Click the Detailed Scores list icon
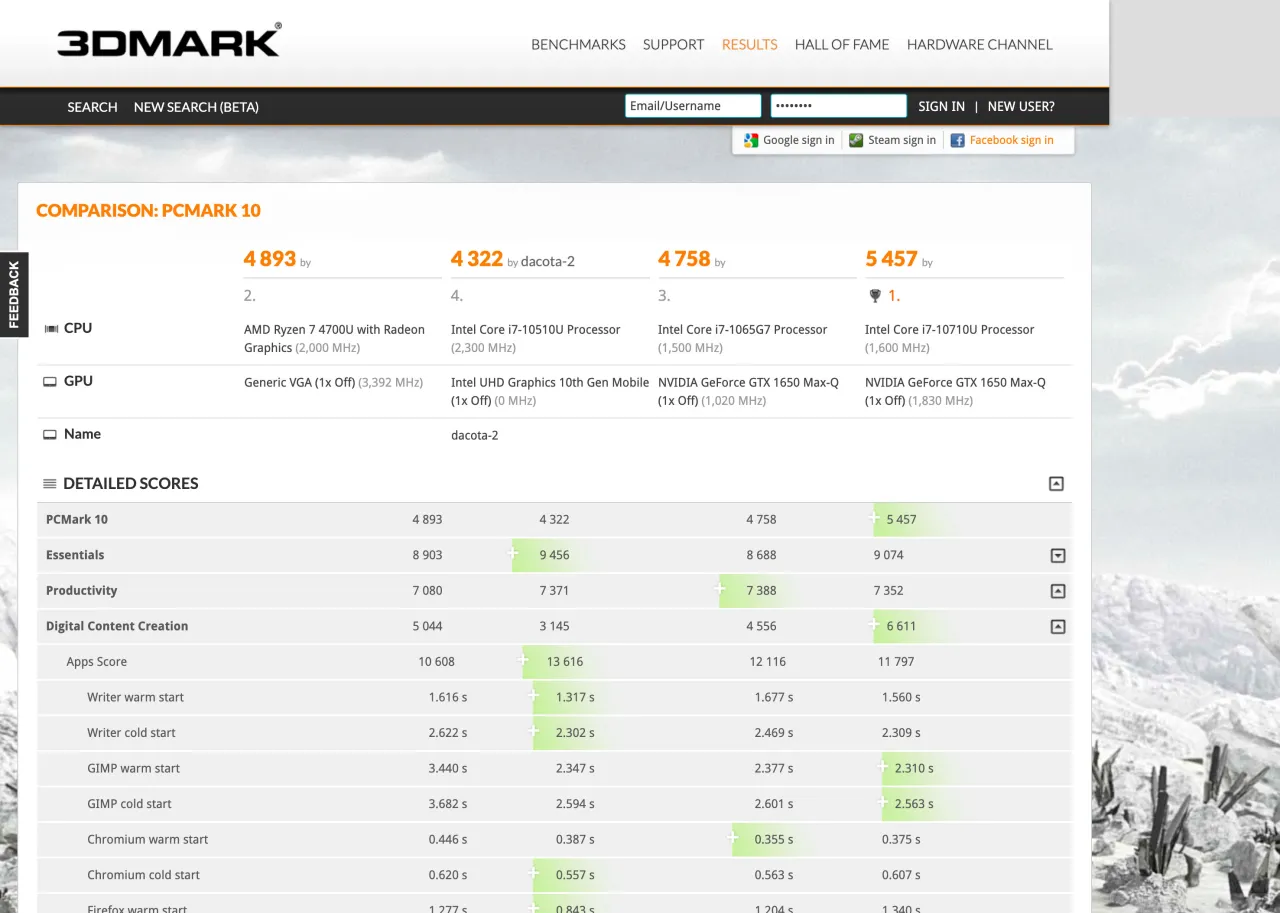This screenshot has width=1280, height=913. click(50, 484)
